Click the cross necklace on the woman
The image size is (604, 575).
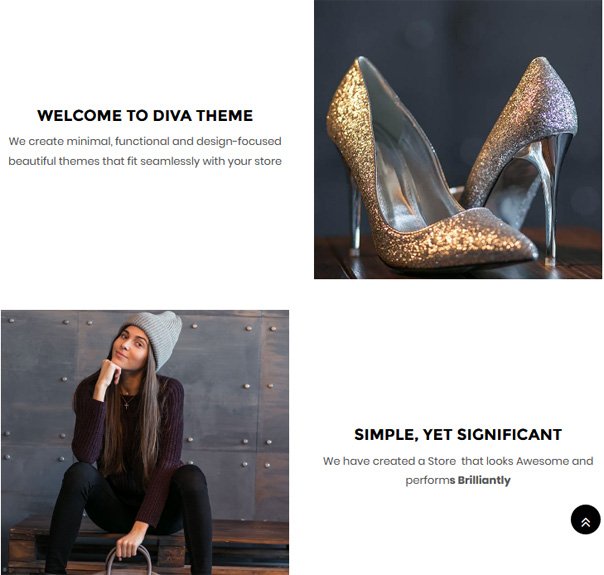pos(126,403)
